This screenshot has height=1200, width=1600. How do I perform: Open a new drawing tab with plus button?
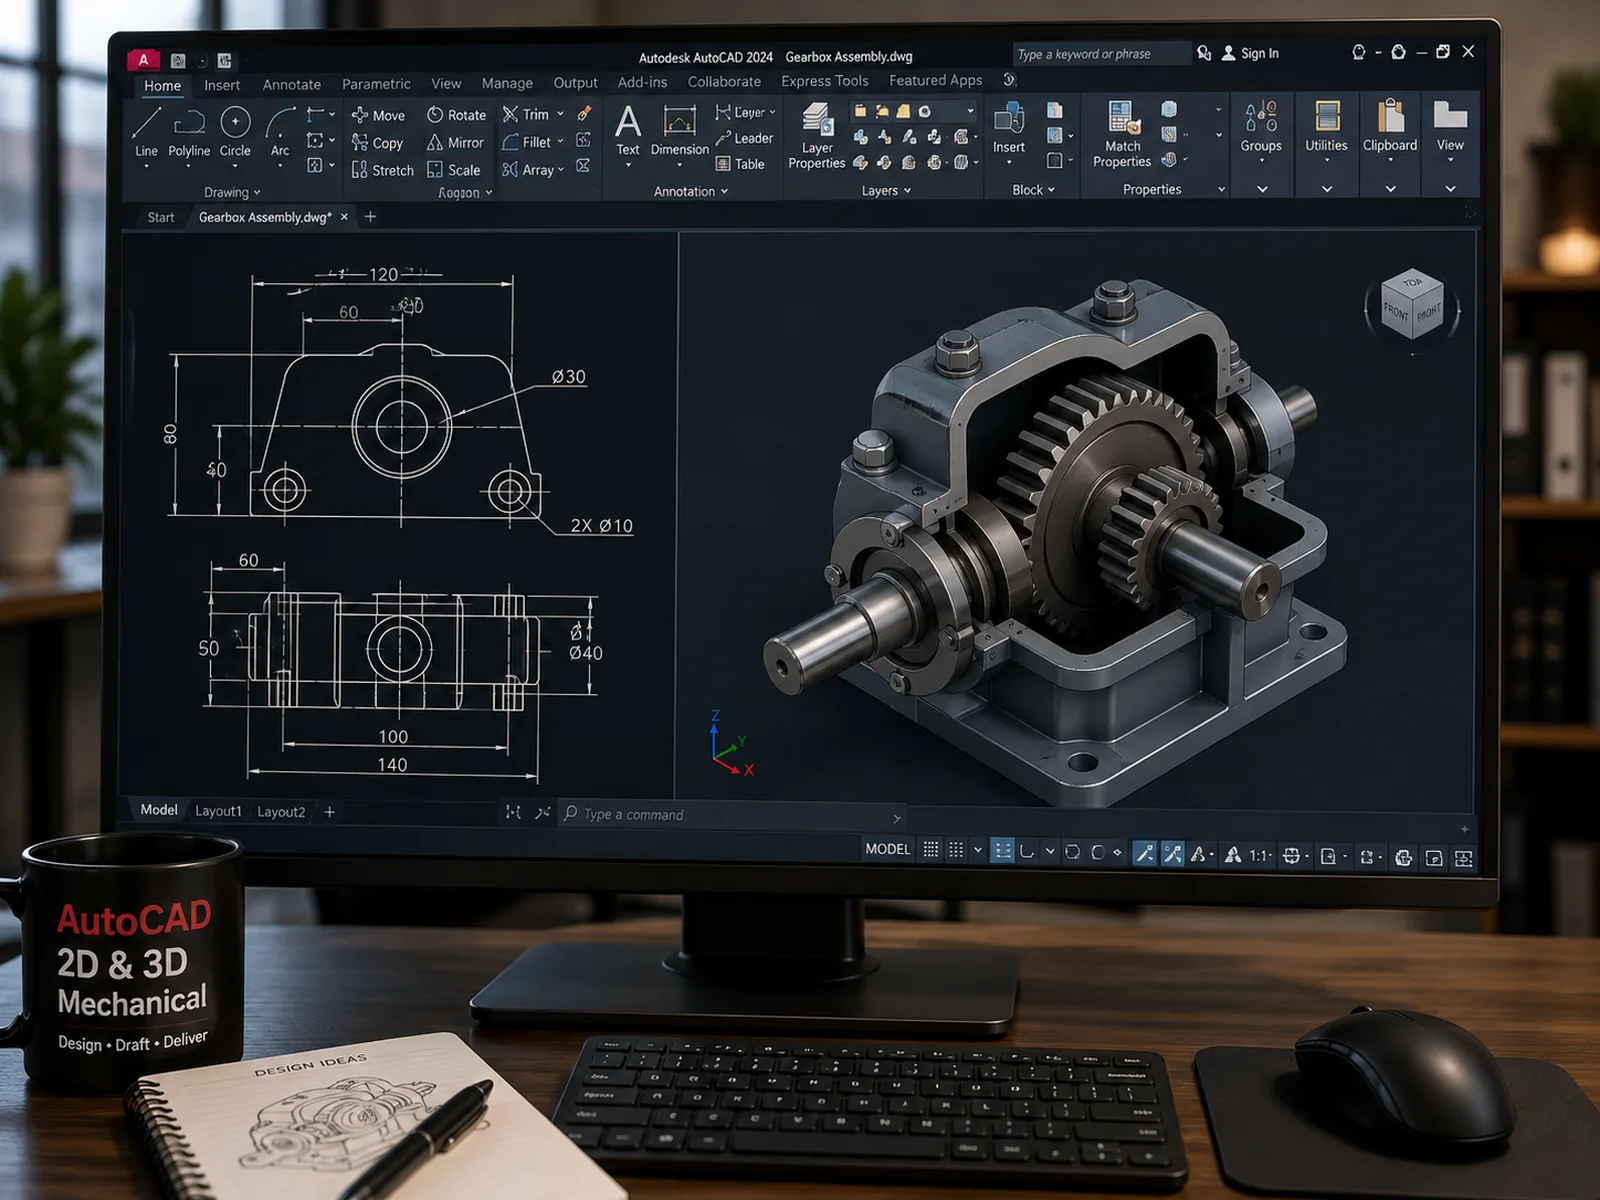tap(370, 216)
